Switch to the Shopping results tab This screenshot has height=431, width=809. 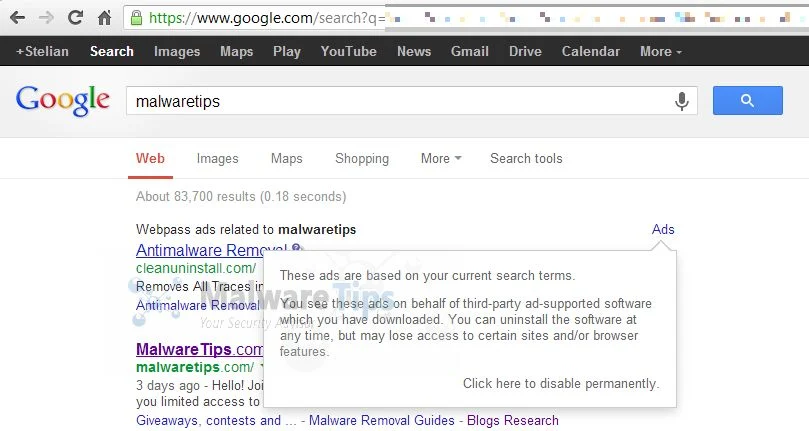coord(362,158)
